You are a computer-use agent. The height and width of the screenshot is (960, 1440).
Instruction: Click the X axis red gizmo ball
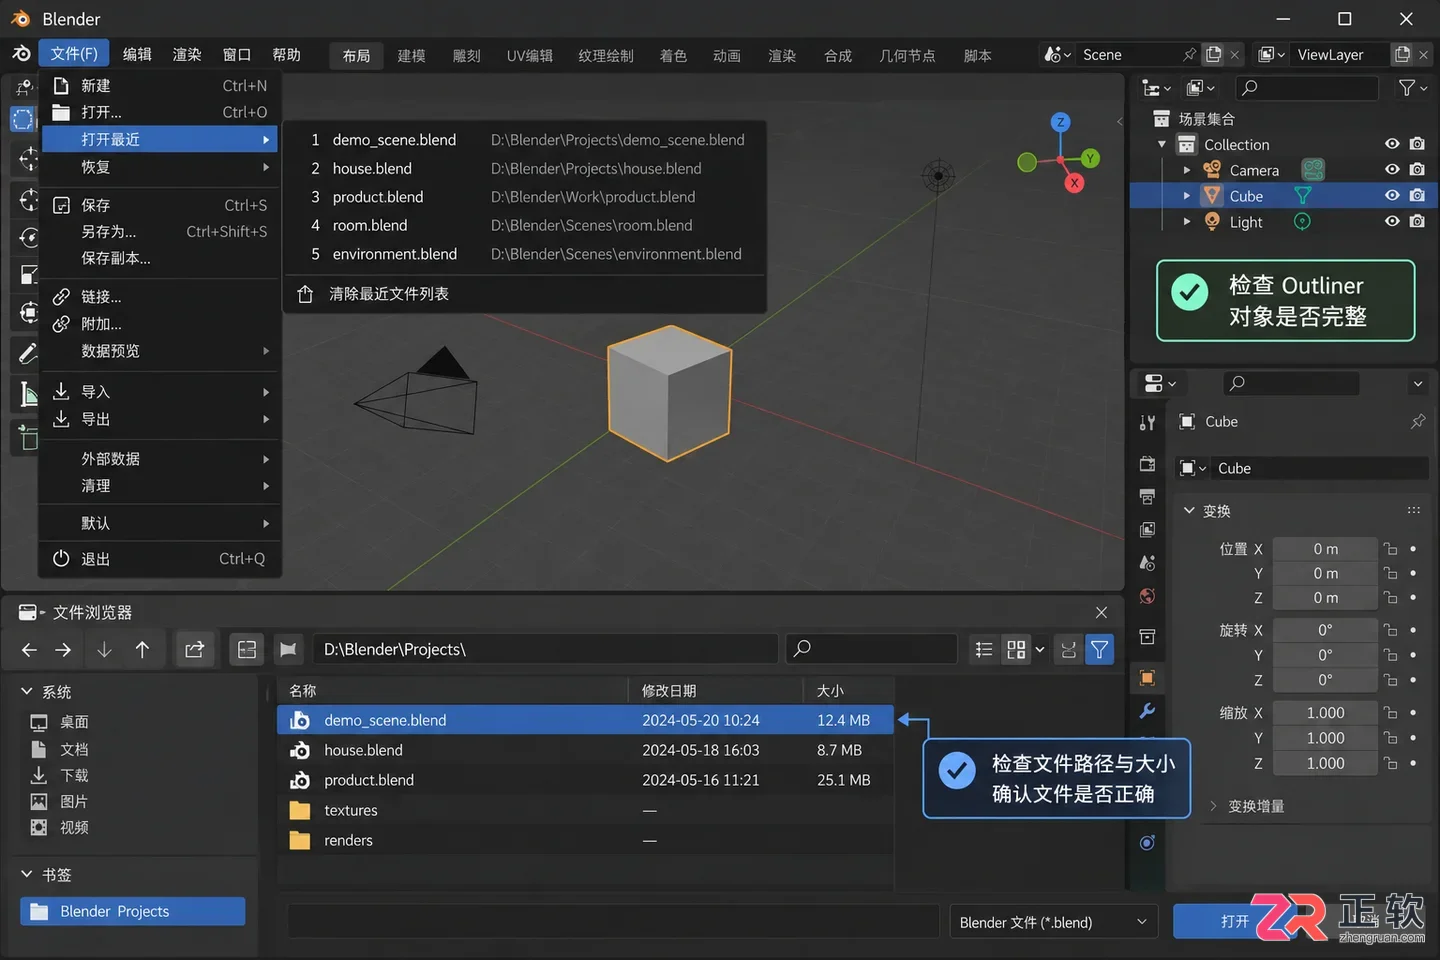tap(1074, 183)
